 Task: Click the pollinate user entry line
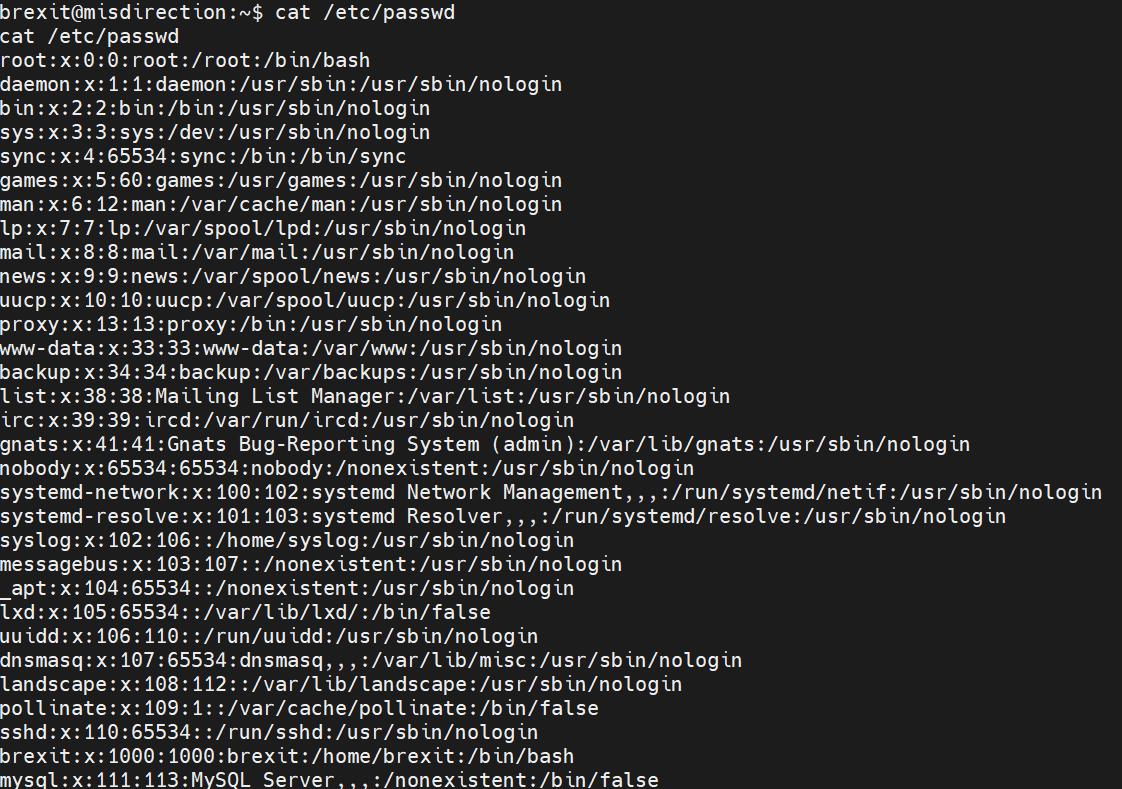point(299,708)
